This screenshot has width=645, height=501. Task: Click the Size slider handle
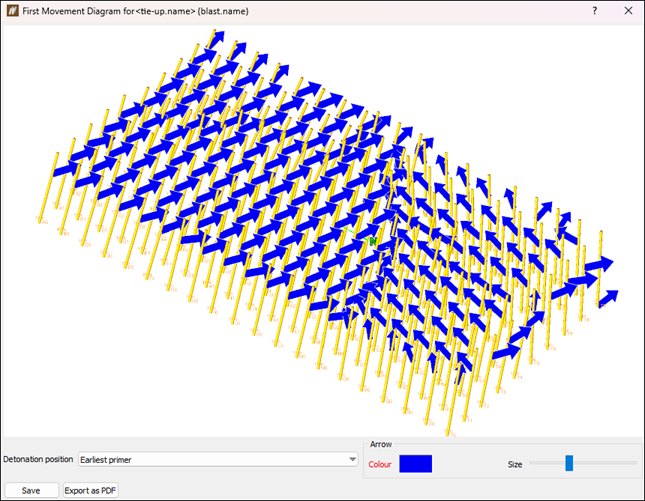pos(569,463)
